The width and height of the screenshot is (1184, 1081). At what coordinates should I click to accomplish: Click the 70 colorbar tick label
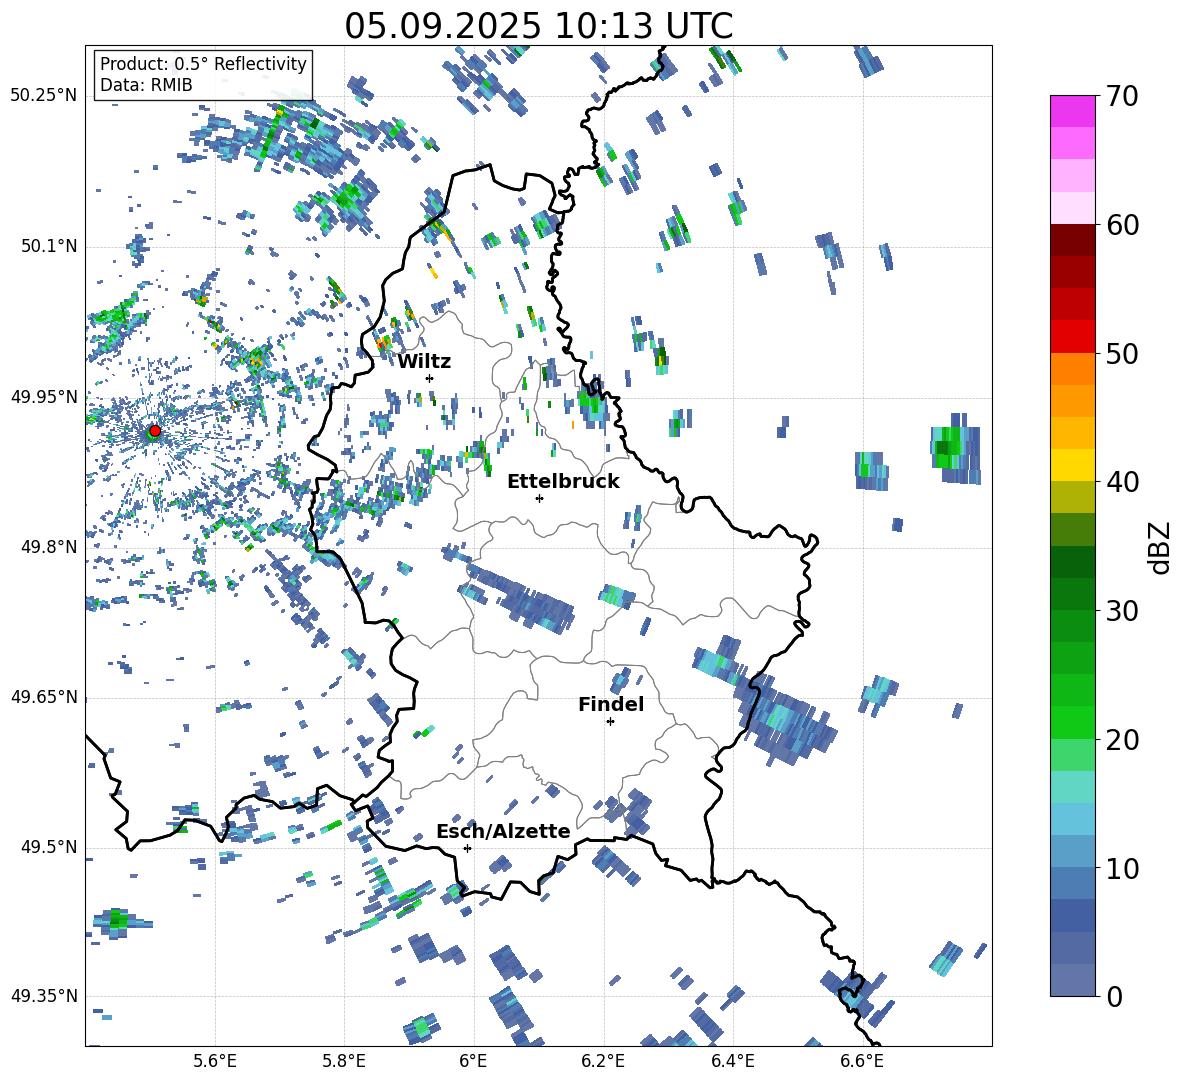pyautogui.click(x=1122, y=97)
